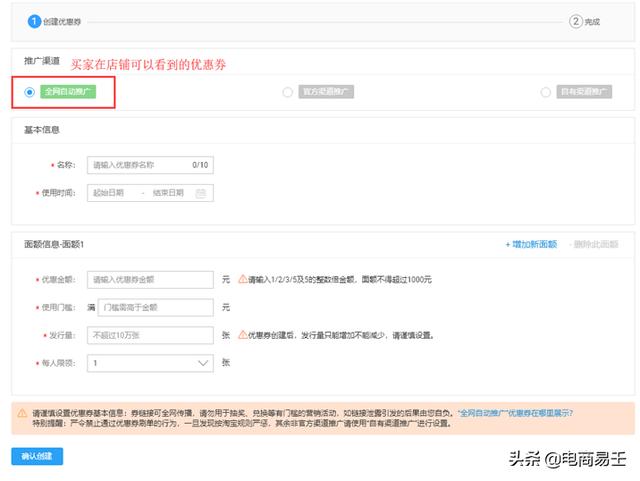This screenshot has height=481, width=640.
Task: Expand the 每人限领 dropdown
Action: pos(150,363)
